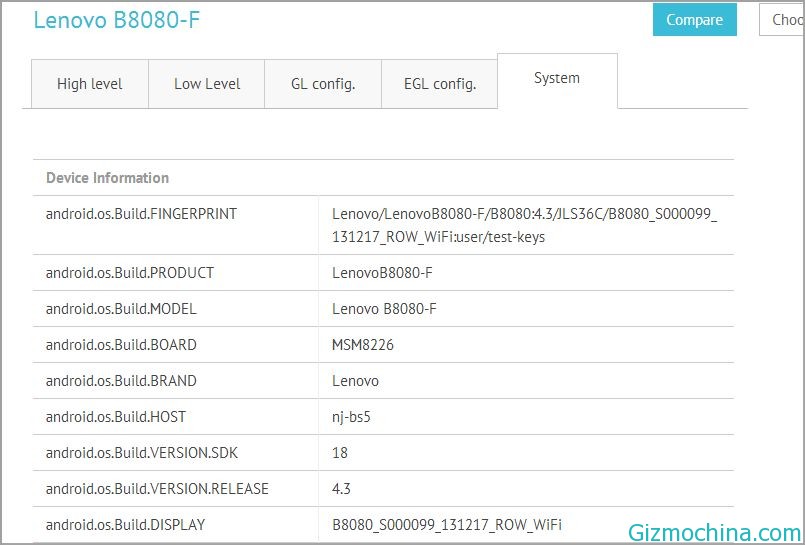Click the Lenovo B8080-F model value
The width and height of the screenshot is (805, 545).
tap(384, 309)
